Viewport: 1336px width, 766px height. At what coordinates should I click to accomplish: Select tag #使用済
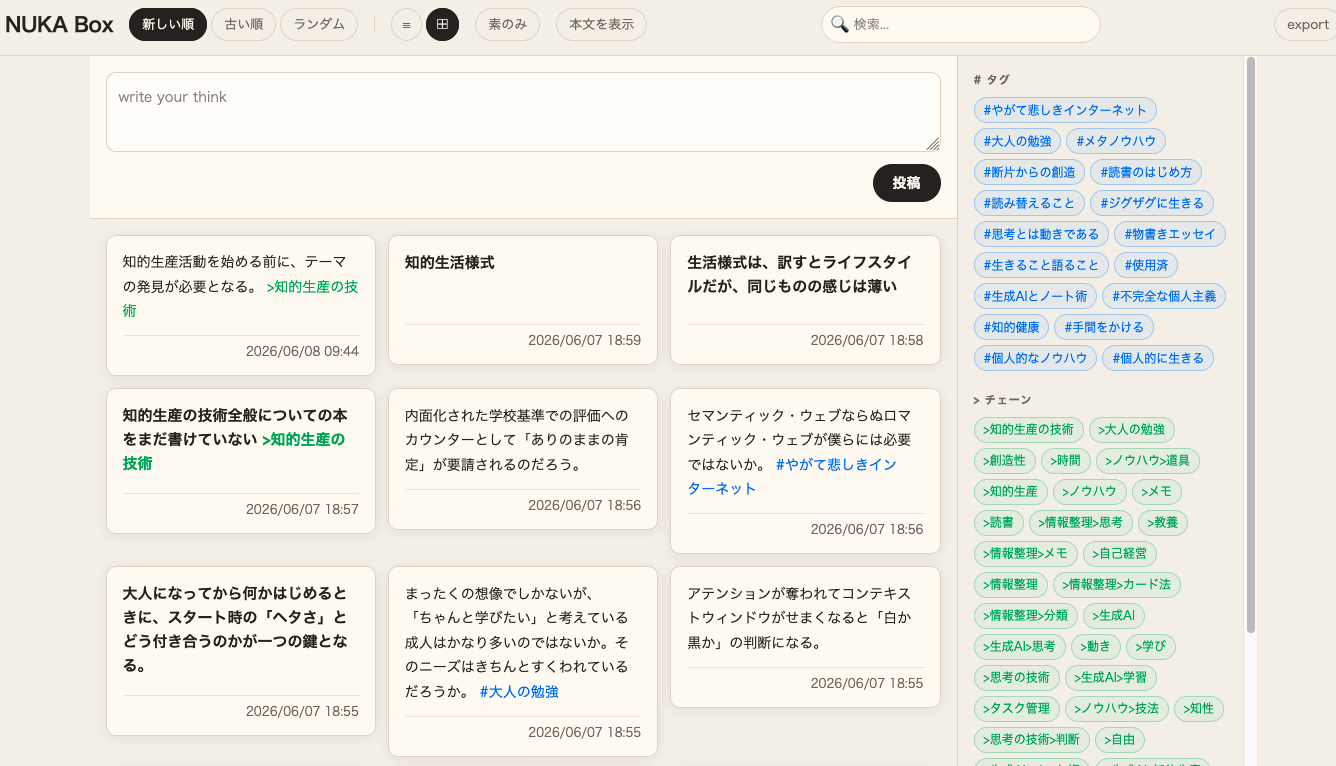pos(1146,265)
